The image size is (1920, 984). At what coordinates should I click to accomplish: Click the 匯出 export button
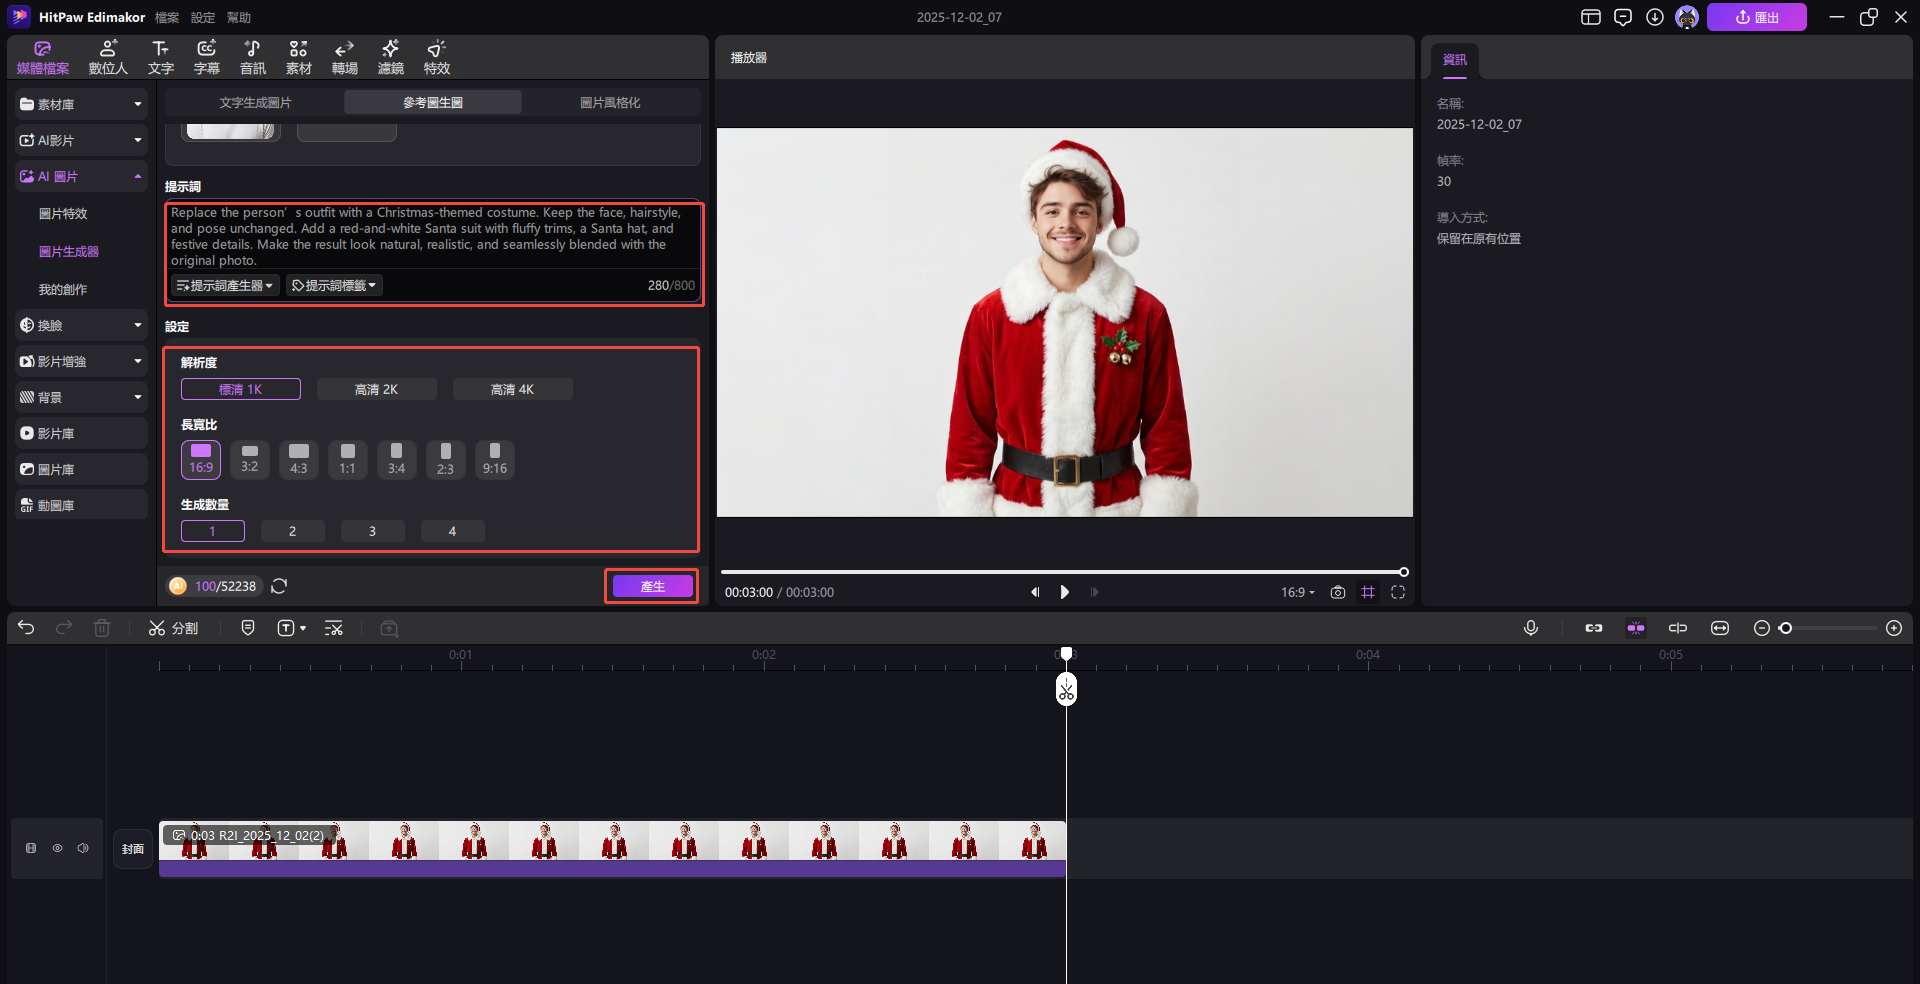click(x=1756, y=17)
